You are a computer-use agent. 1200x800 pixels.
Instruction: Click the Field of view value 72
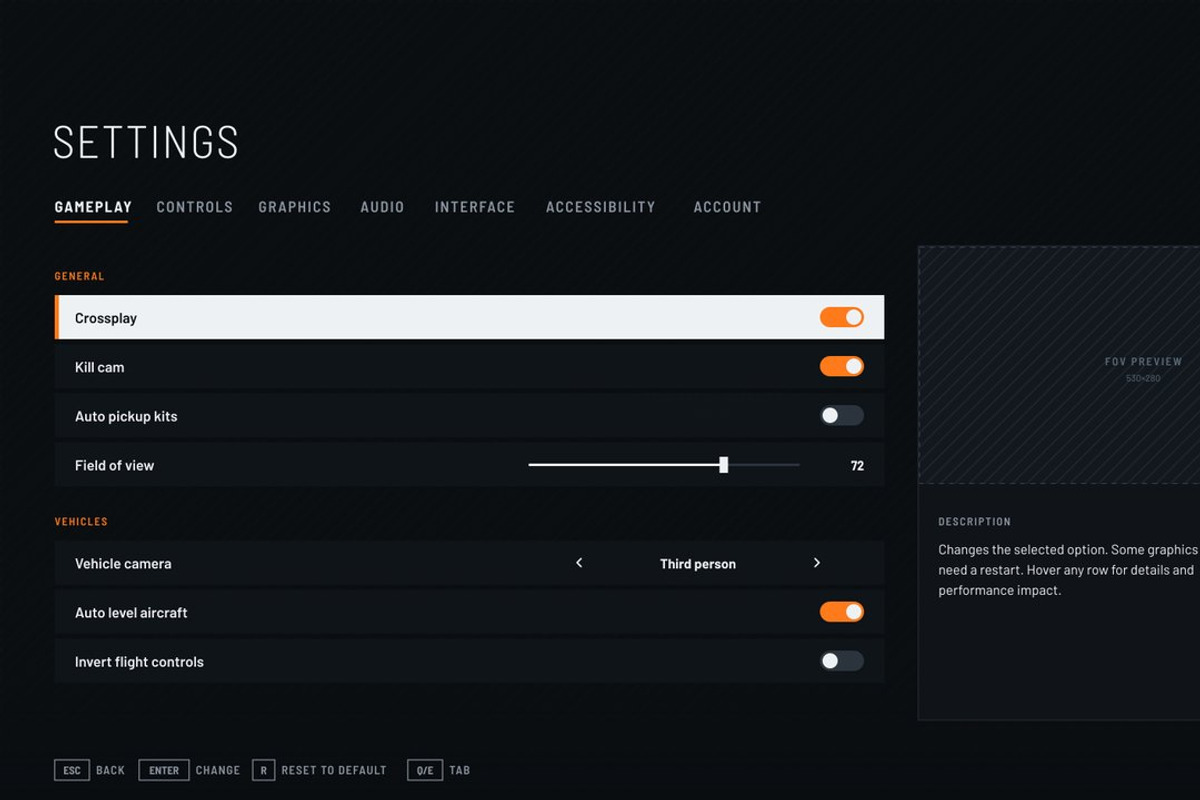pyautogui.click(x=857, y=466)
